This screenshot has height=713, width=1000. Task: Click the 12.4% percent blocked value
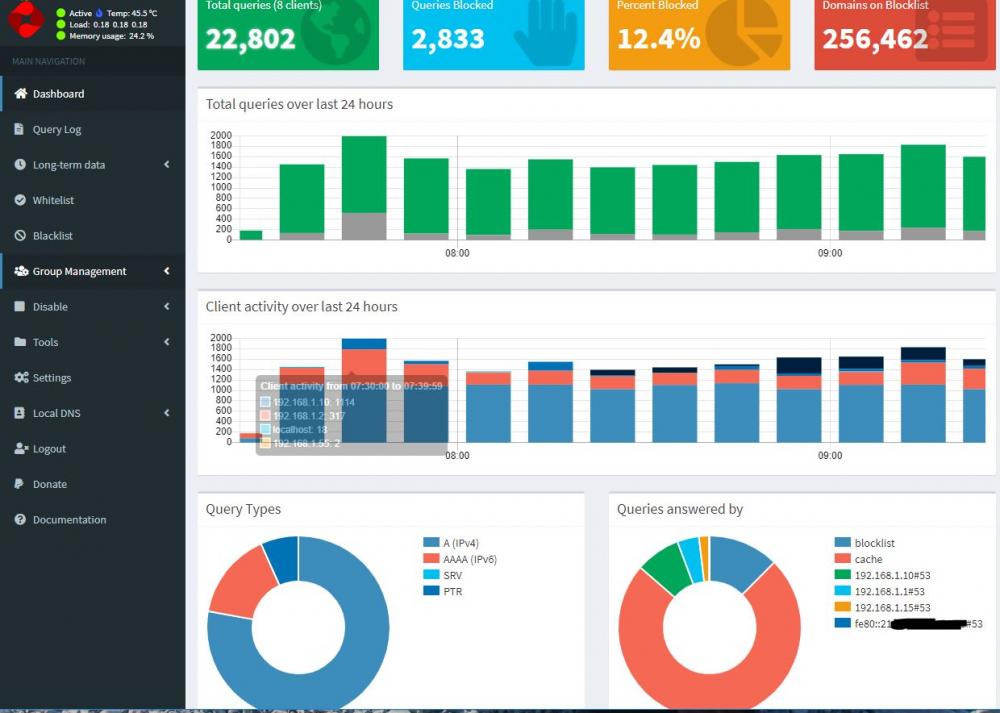coord(659,39)
